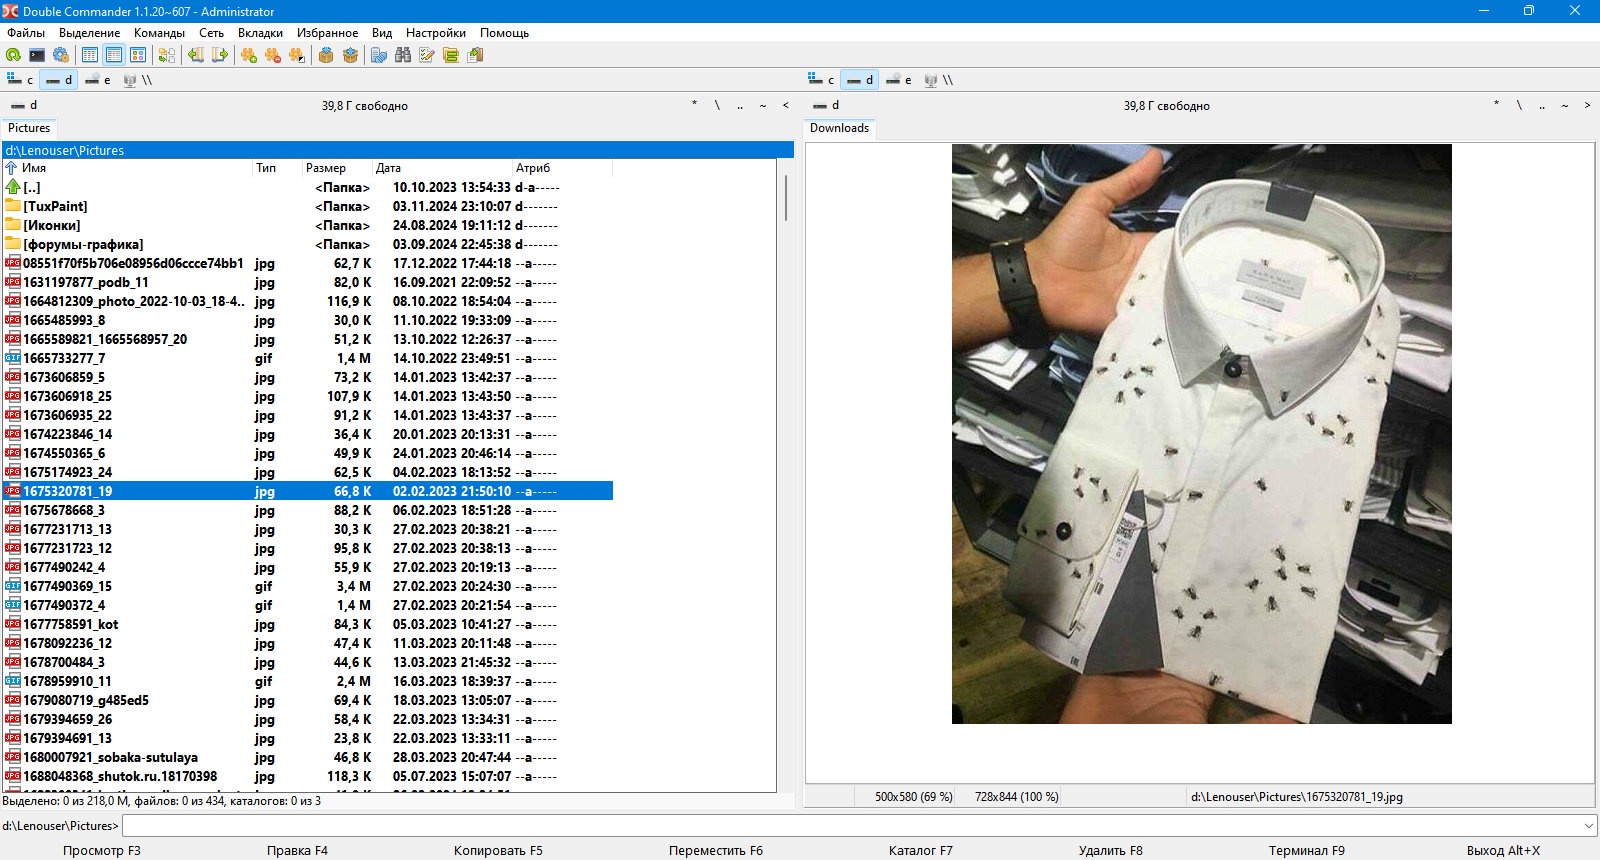1600x860 pixels.
Task: Open the command line history dropdown
Action: pyautogui.click(x=1589, y=826)
